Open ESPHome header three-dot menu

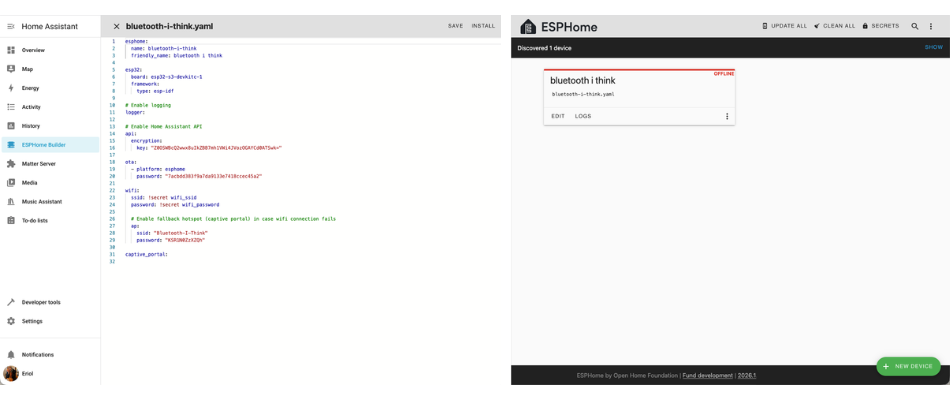931,26
